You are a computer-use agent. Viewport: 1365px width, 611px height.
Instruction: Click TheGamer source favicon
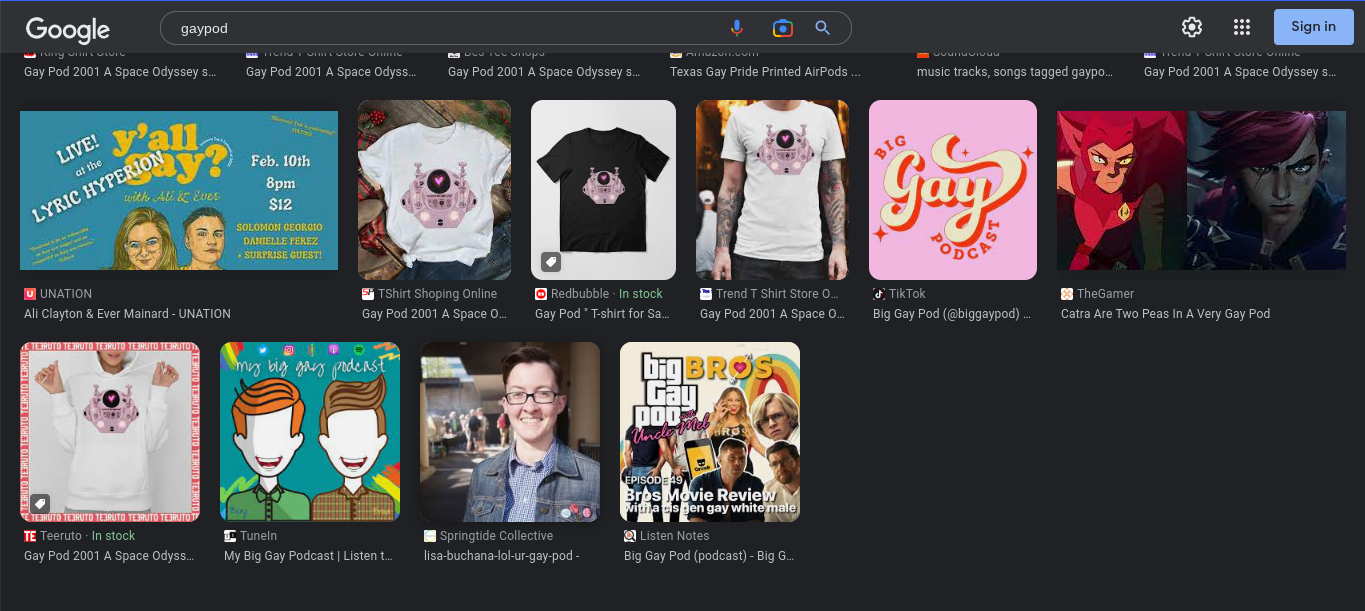pyautogui.click(x=1067, y=294)
